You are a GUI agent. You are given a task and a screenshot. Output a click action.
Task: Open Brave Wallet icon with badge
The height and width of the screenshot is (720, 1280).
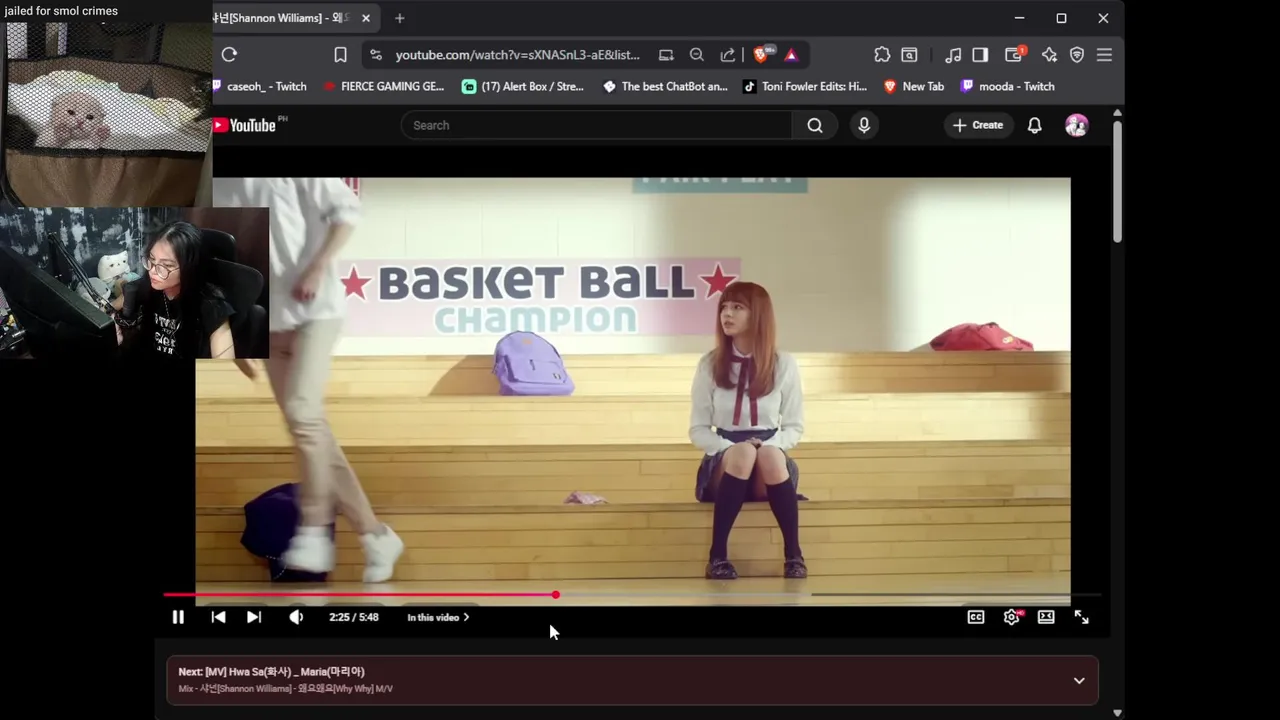pos(1015,55)
